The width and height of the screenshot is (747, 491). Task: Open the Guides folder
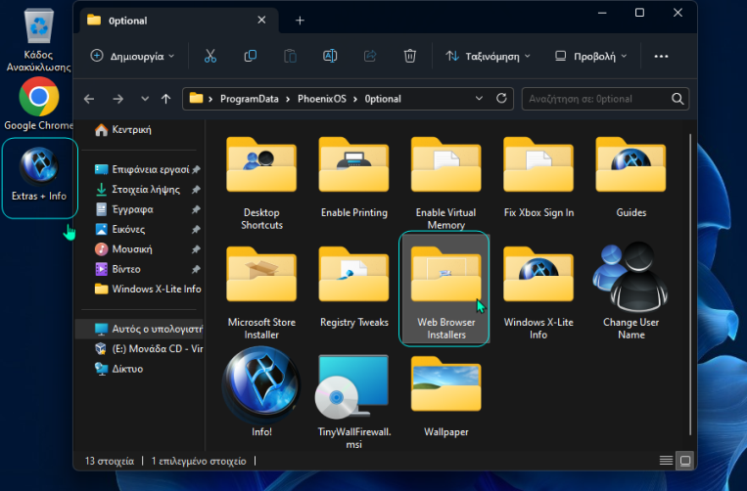pyautogui.click(x=631, y=178)
